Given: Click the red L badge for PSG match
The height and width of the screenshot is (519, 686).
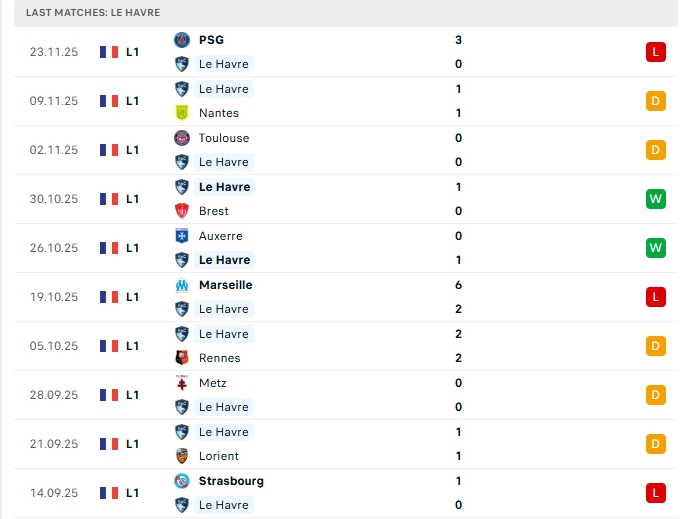Looking at the screenshot, I should [x=656, y=52].
